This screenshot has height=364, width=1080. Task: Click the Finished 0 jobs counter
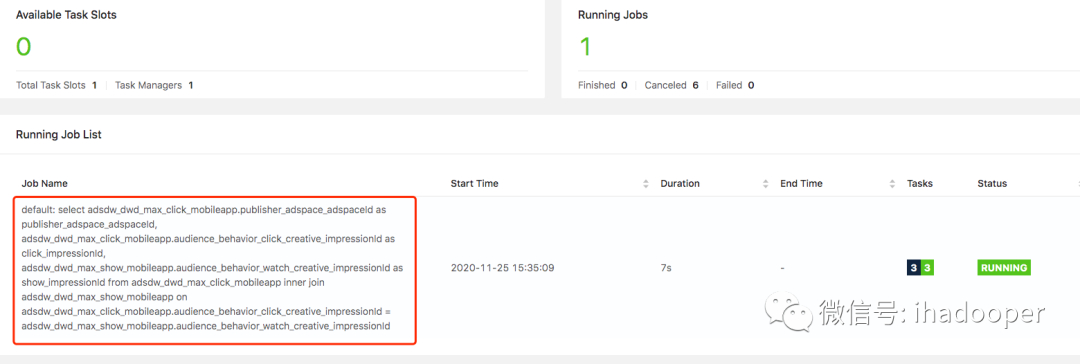pos(603,85)
